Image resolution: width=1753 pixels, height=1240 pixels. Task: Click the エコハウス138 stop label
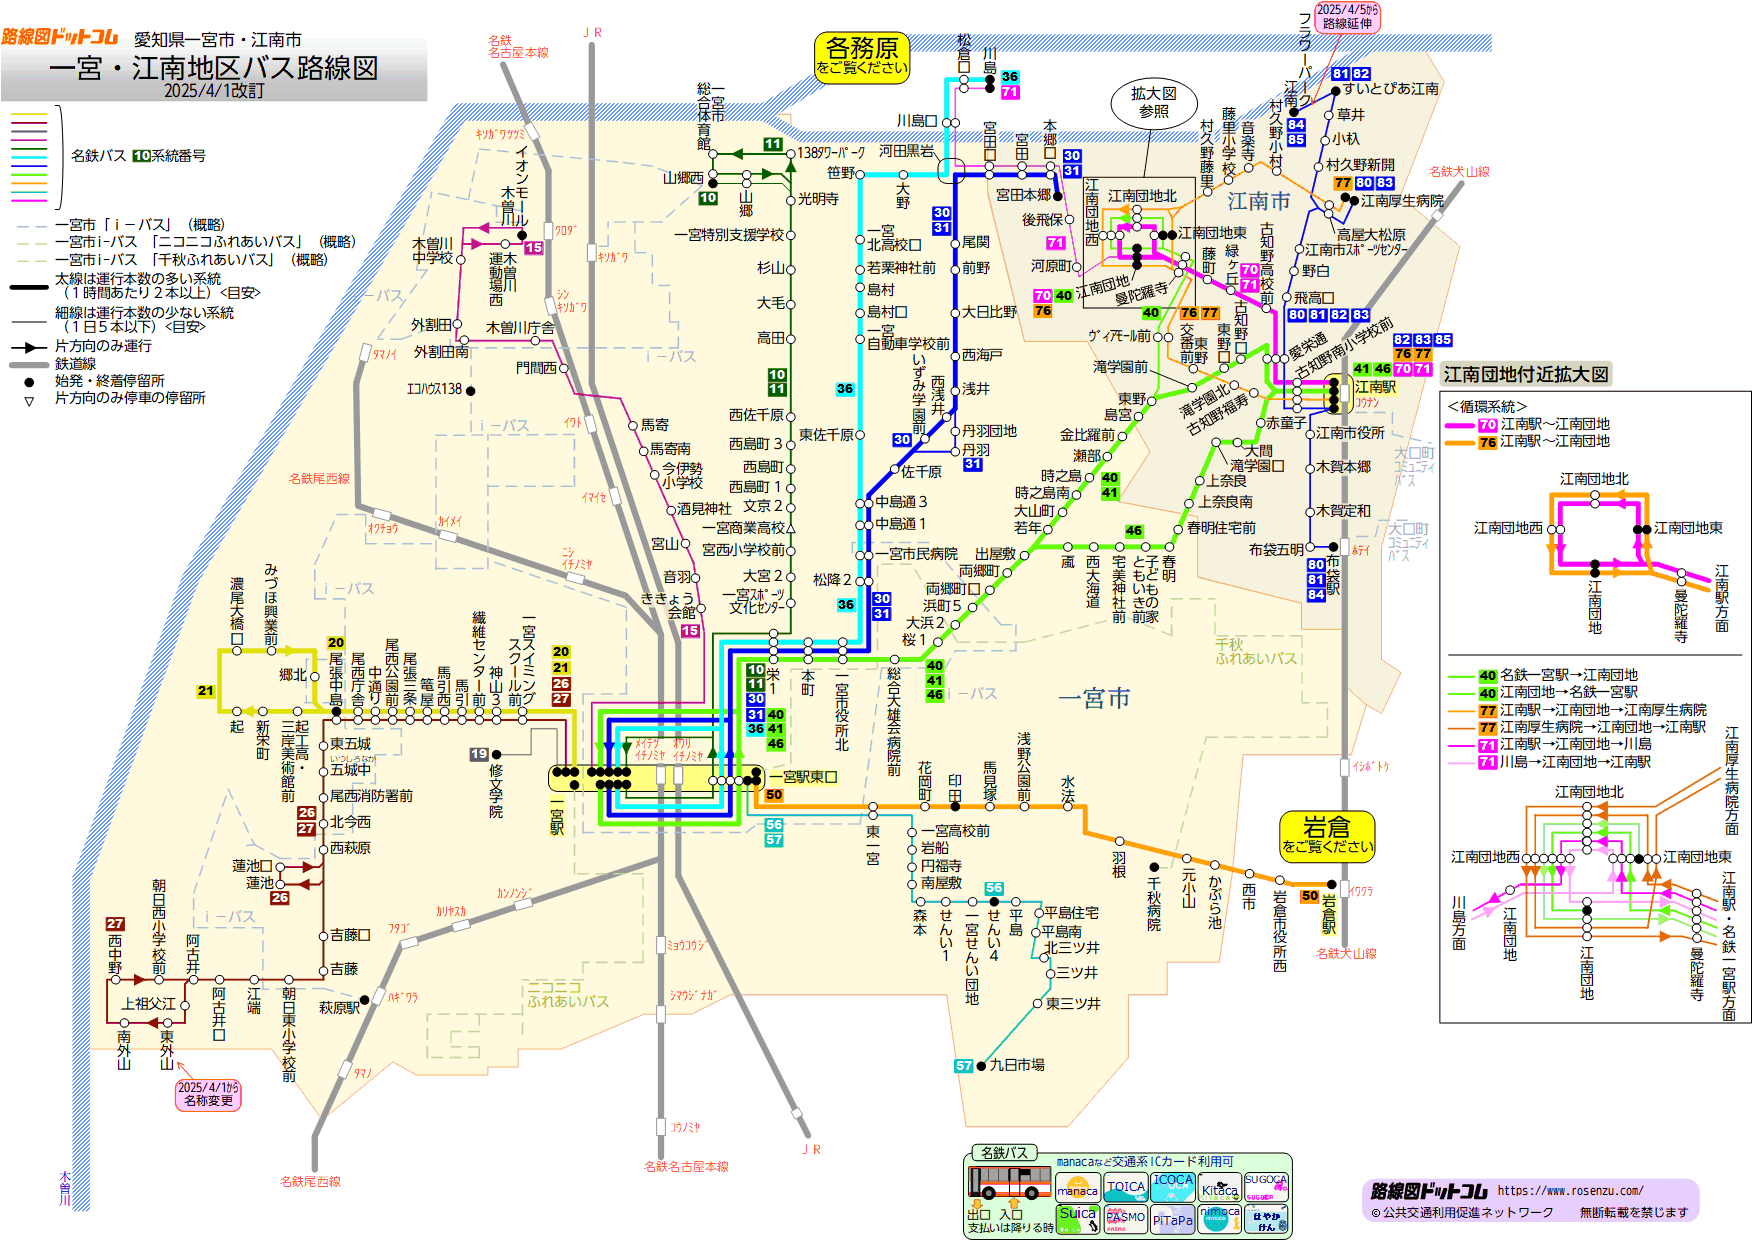(x=434, y=389)
